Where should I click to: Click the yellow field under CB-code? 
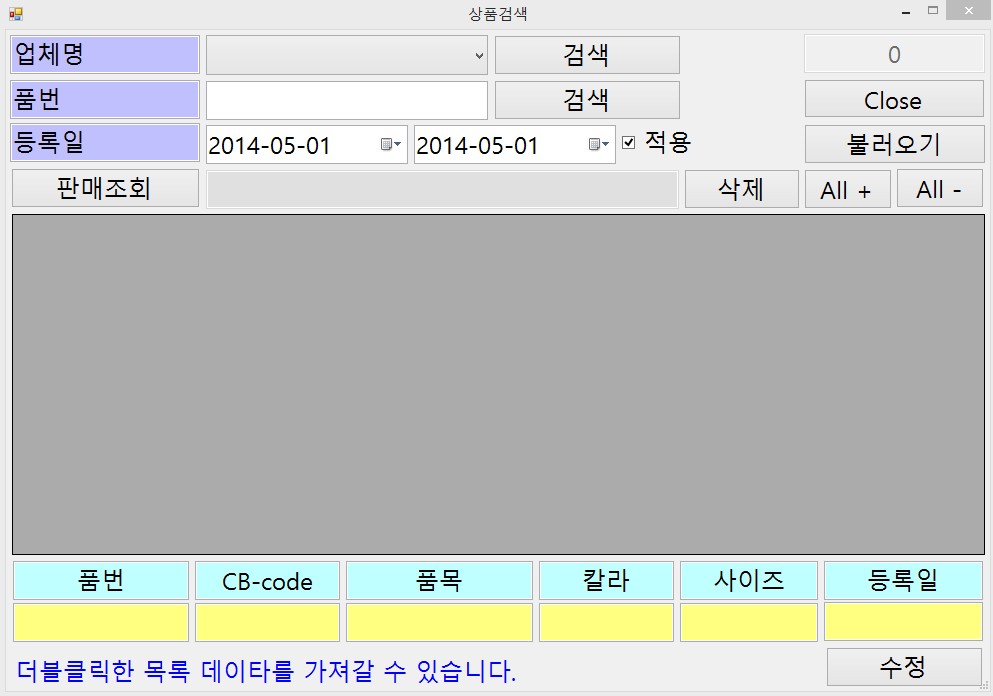click(267, 622)
